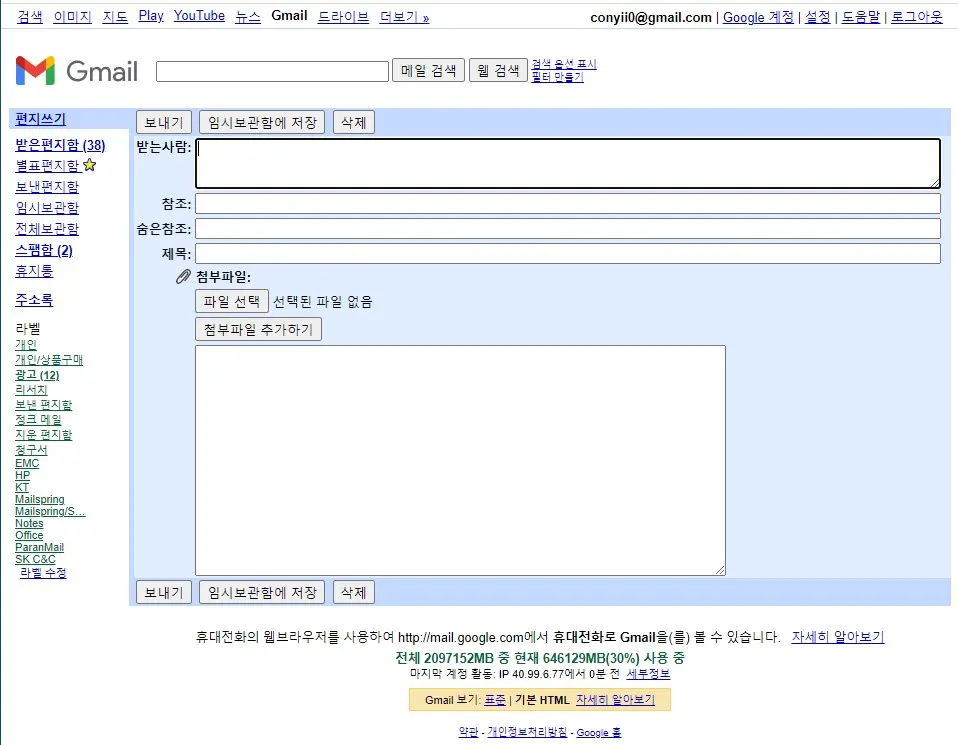Open 받은편지함 (38)
The width and height of the screenshot is (958, 745).
click(60, 145)
